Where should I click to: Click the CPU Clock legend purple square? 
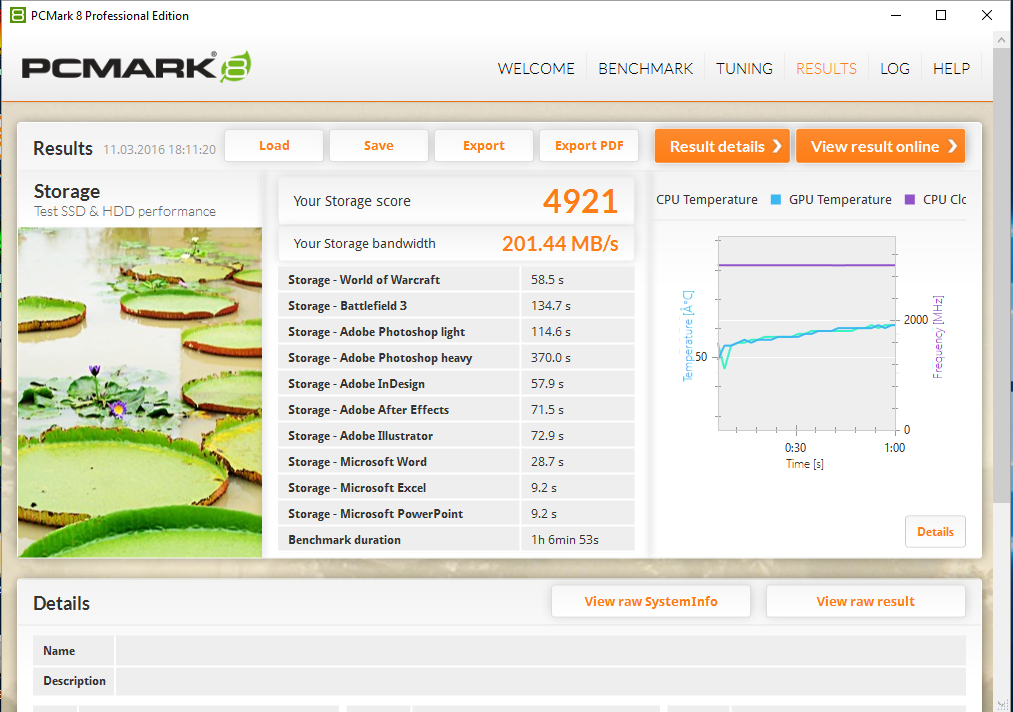[x=910, y=200]
